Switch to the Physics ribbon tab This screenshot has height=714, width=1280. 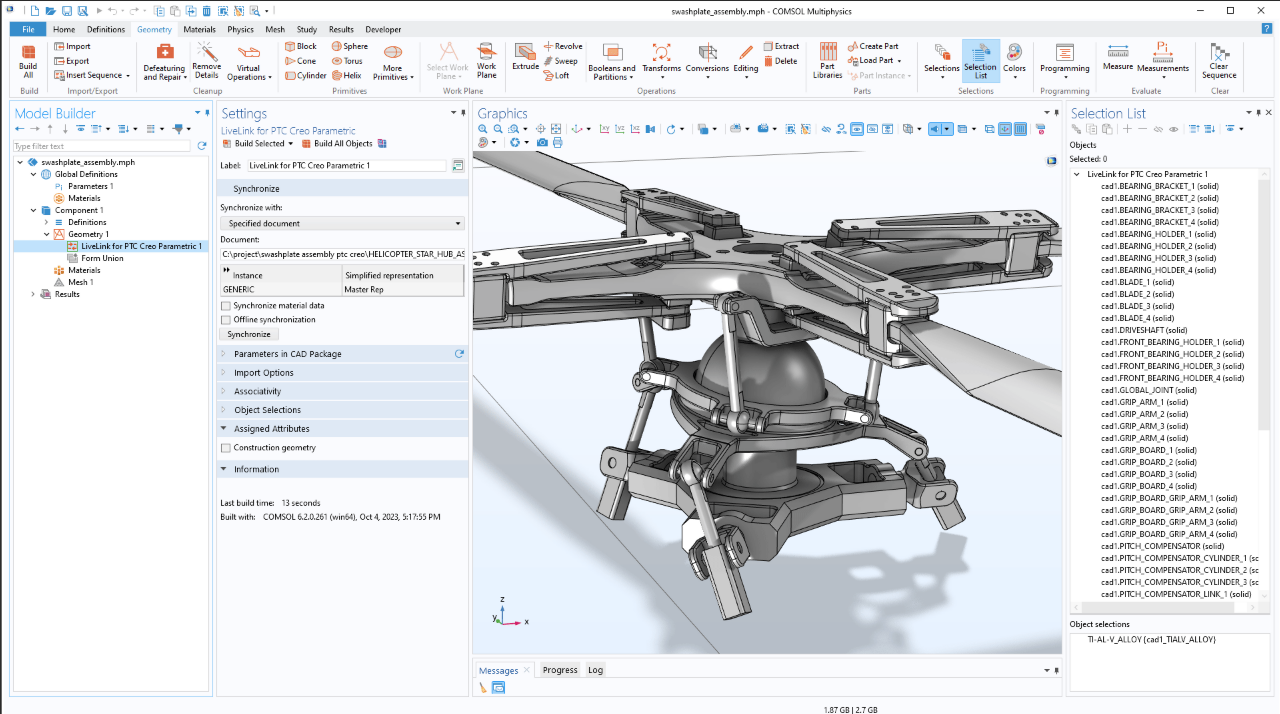coord(240,30)
